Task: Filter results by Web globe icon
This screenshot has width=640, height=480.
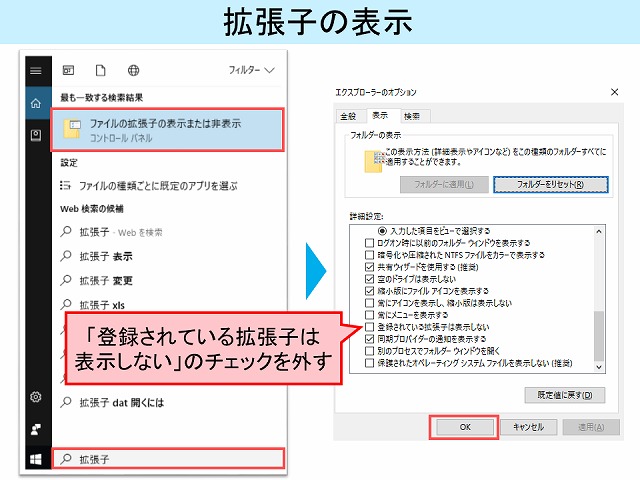Action: click(133, 70)
